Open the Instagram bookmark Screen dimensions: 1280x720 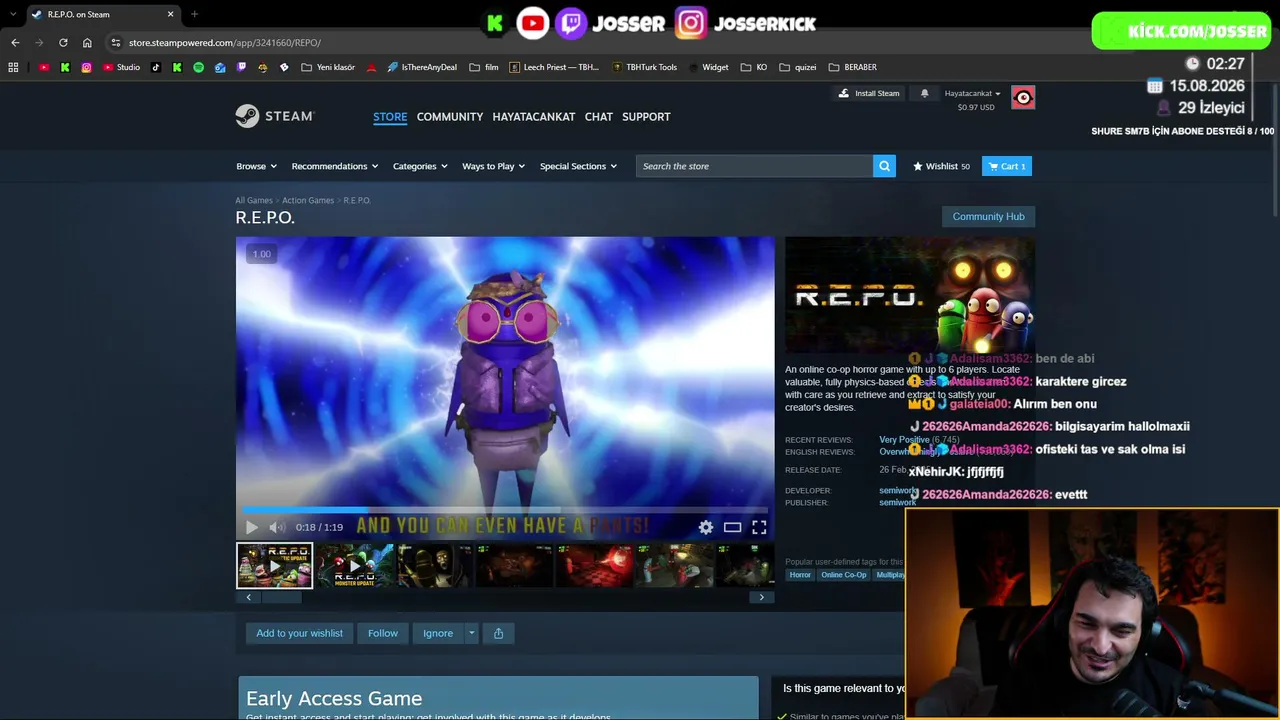(x=87, y=67)
